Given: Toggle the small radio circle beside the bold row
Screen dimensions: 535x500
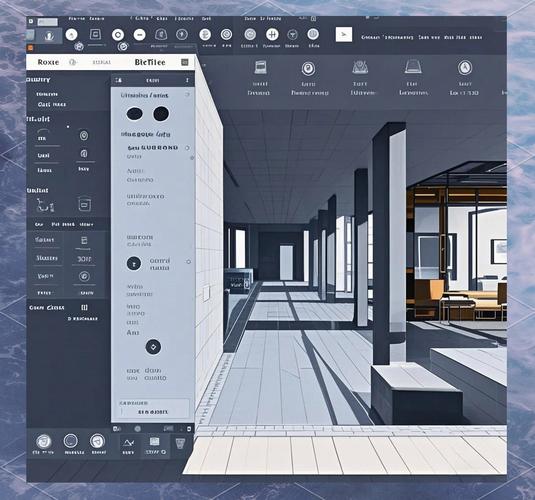Looking at the screenshot, I should click(187, 148).
